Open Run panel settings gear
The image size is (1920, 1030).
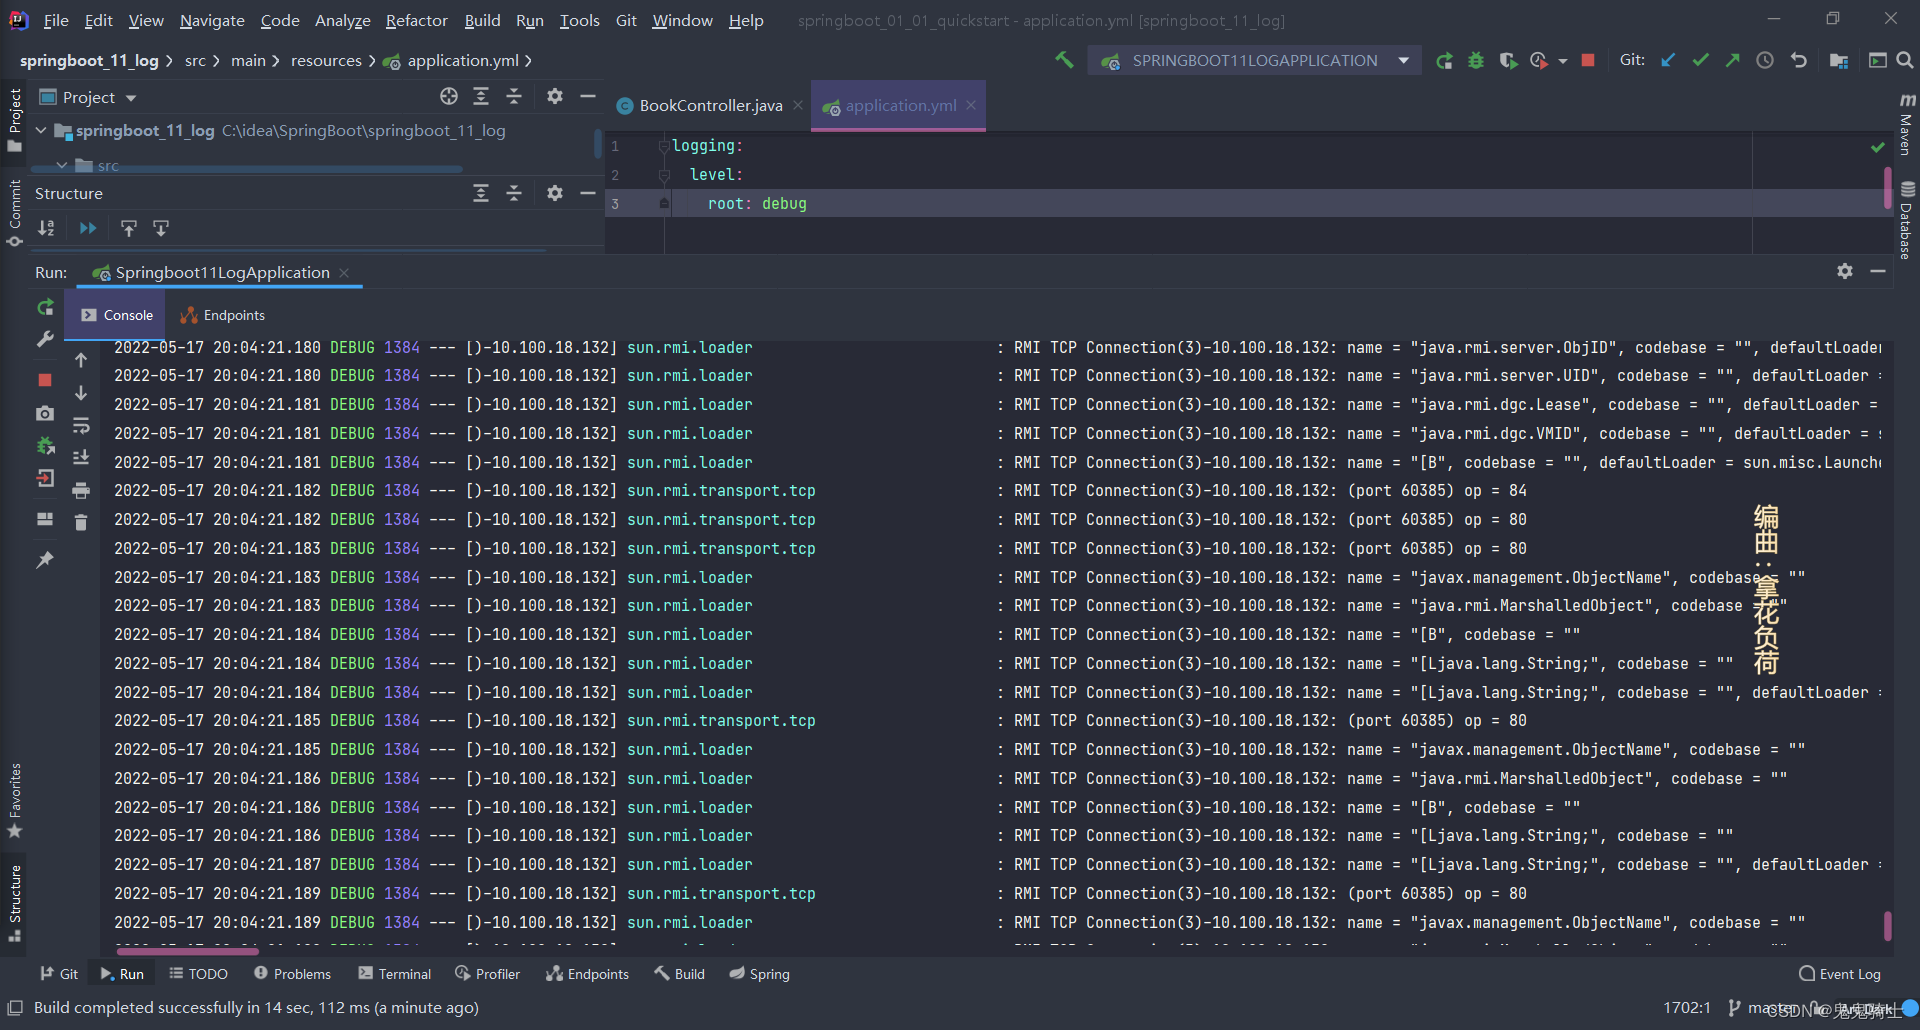click(1845, 271)
